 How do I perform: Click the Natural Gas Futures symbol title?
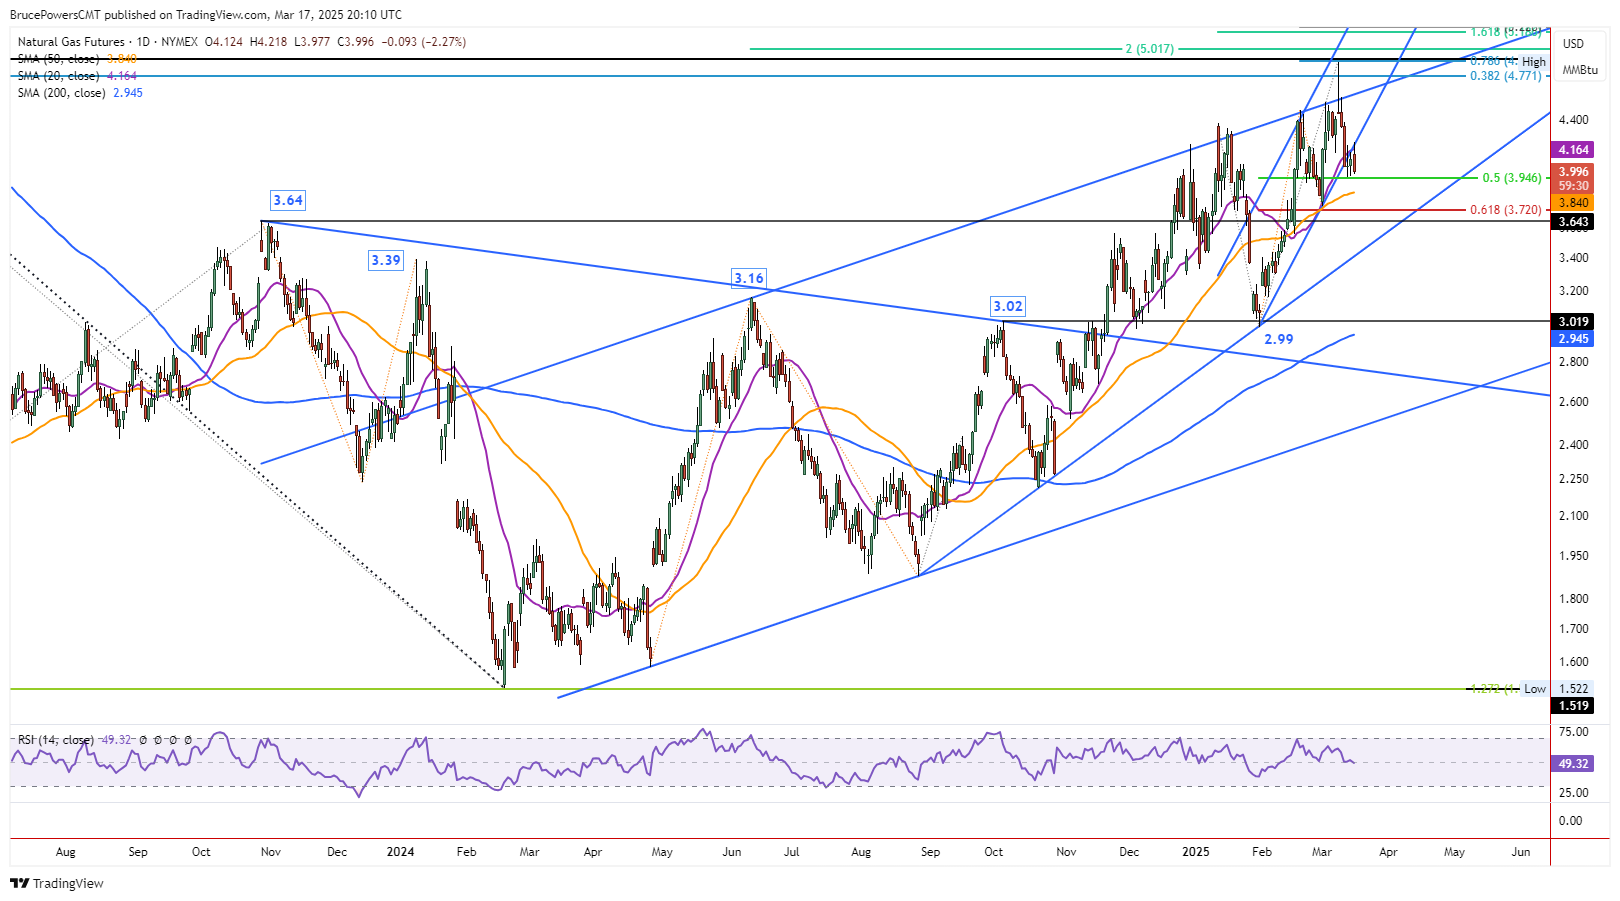[71, 42]
